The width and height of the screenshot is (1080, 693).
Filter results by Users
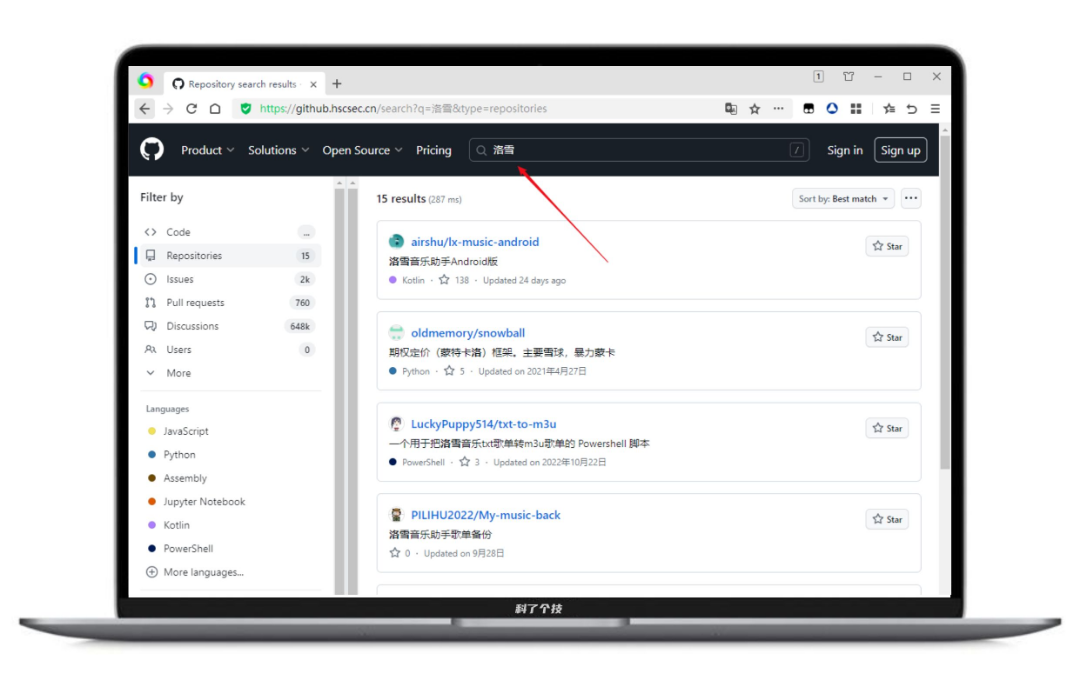point(229,349)
